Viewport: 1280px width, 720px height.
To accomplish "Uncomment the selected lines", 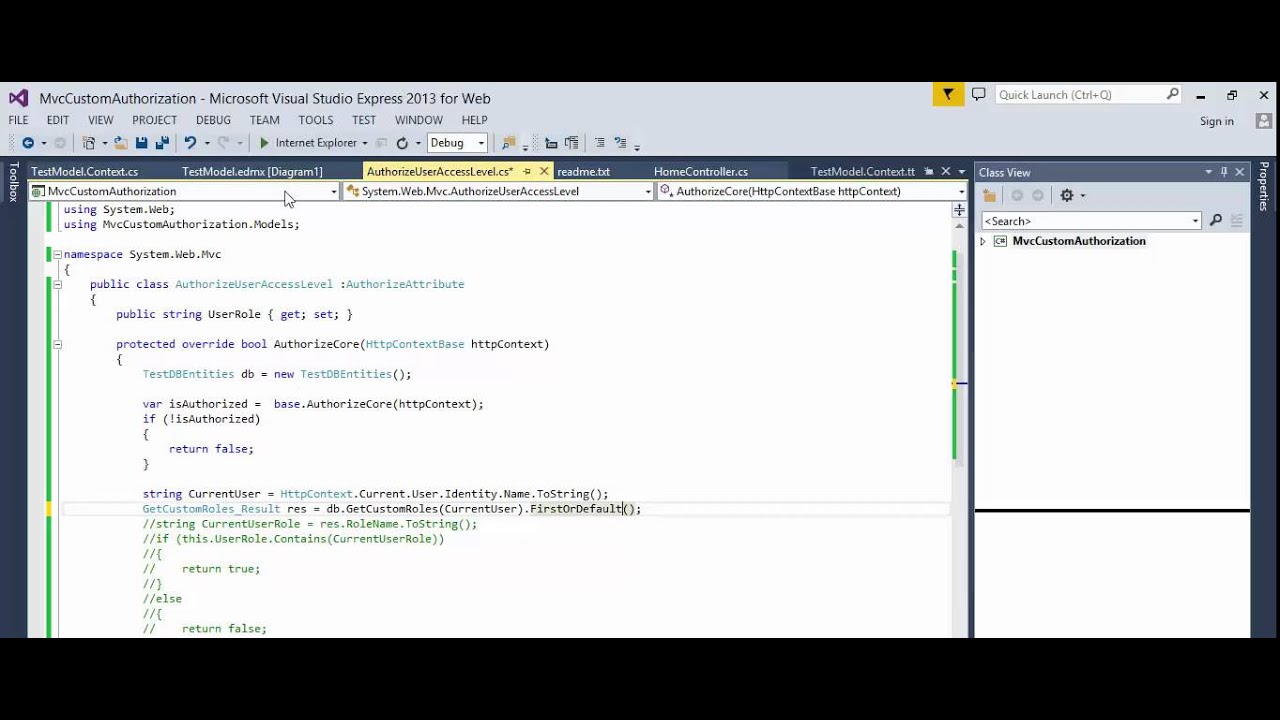I will pyautogui.click(x=620, y=143).
